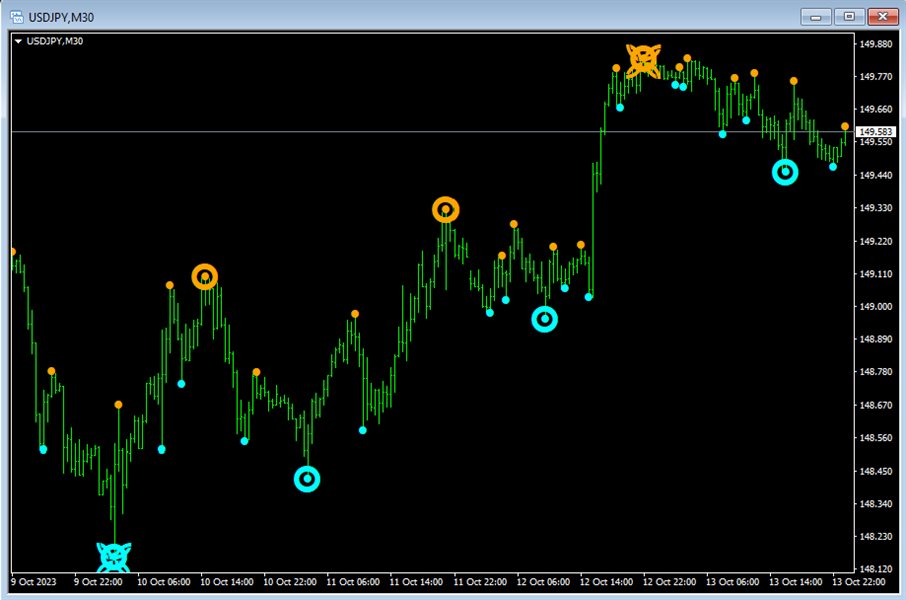Click the 13 Oct 14:00 time label
The image size is (906, 600).
point(796,582)
